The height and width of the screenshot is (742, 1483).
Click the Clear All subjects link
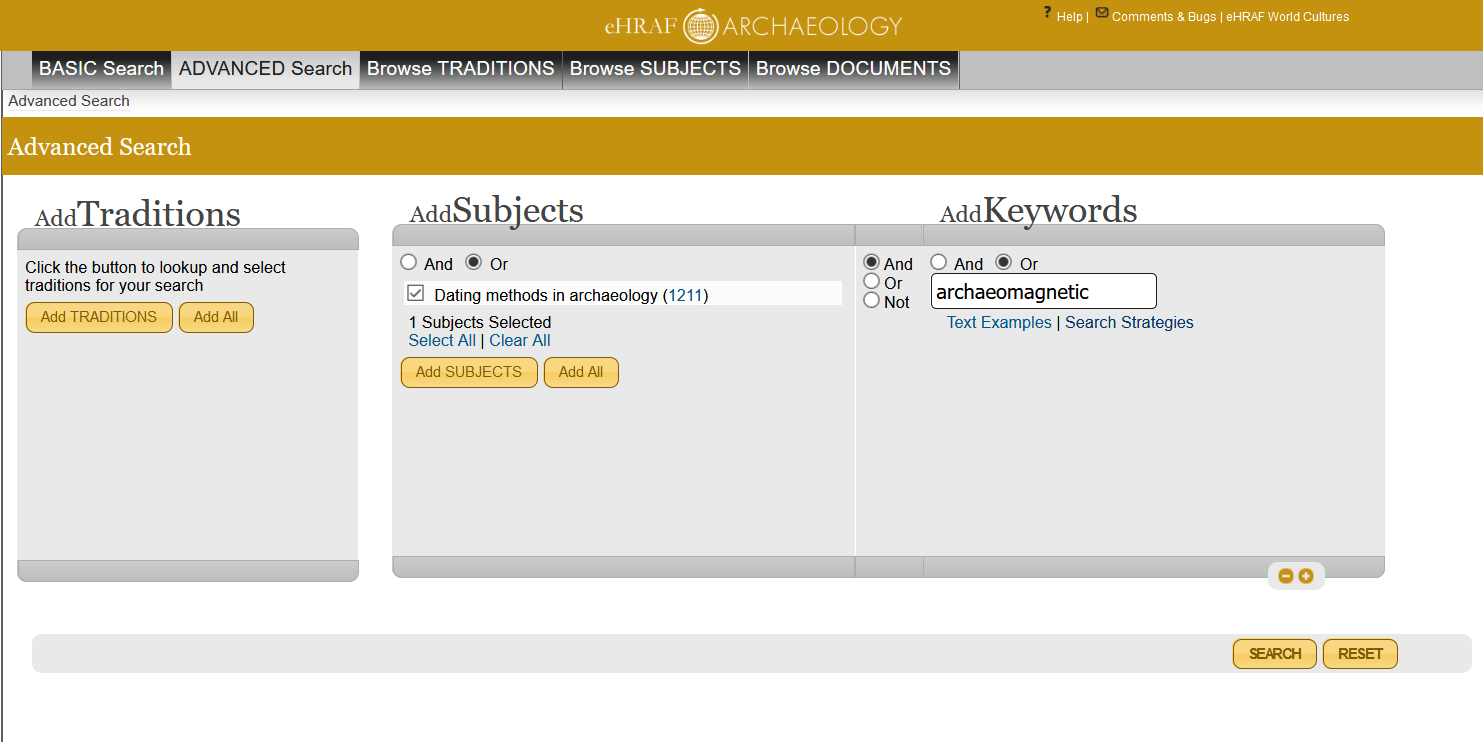point(520,340)
